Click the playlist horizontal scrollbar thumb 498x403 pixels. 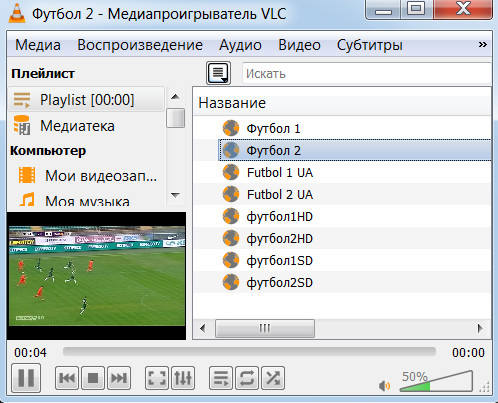point(265,328)
